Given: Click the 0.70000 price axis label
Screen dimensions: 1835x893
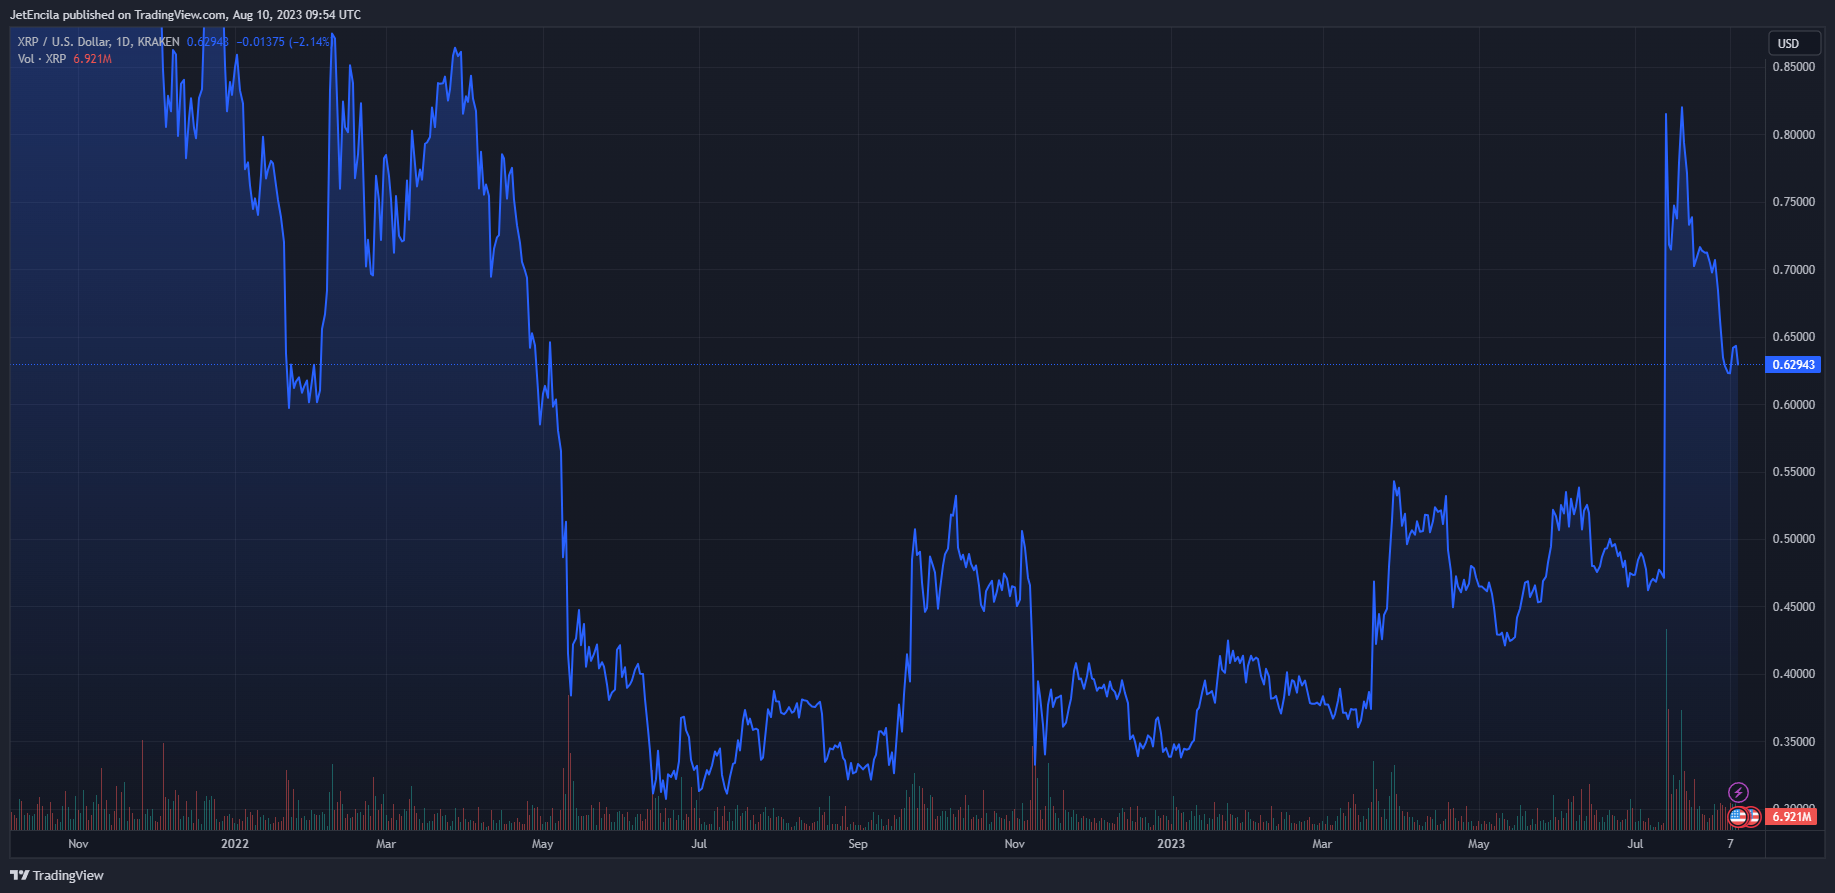Looking at the screenshot, I should point(1794,270).
